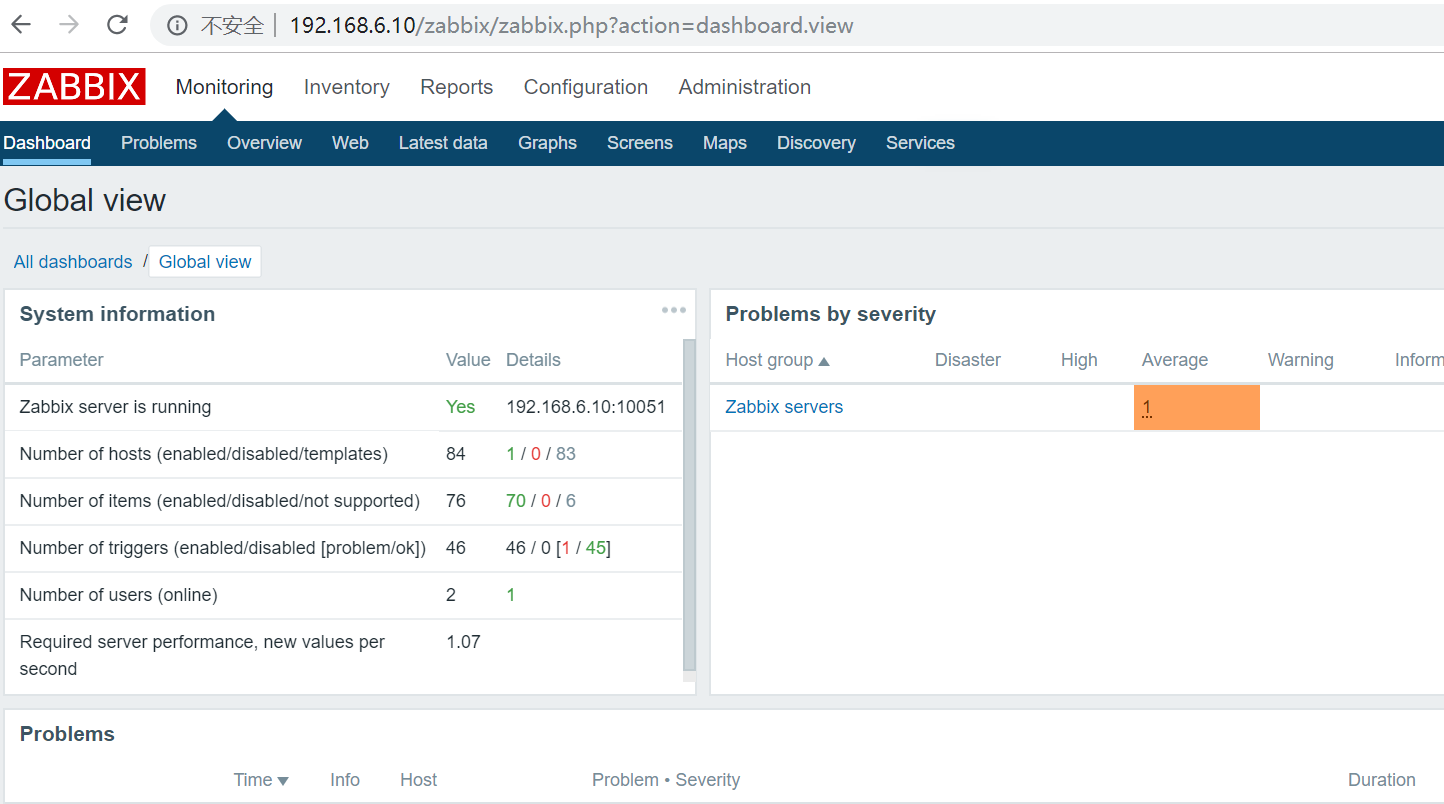Click the Problems by severity heading

[x=830, y=314]
